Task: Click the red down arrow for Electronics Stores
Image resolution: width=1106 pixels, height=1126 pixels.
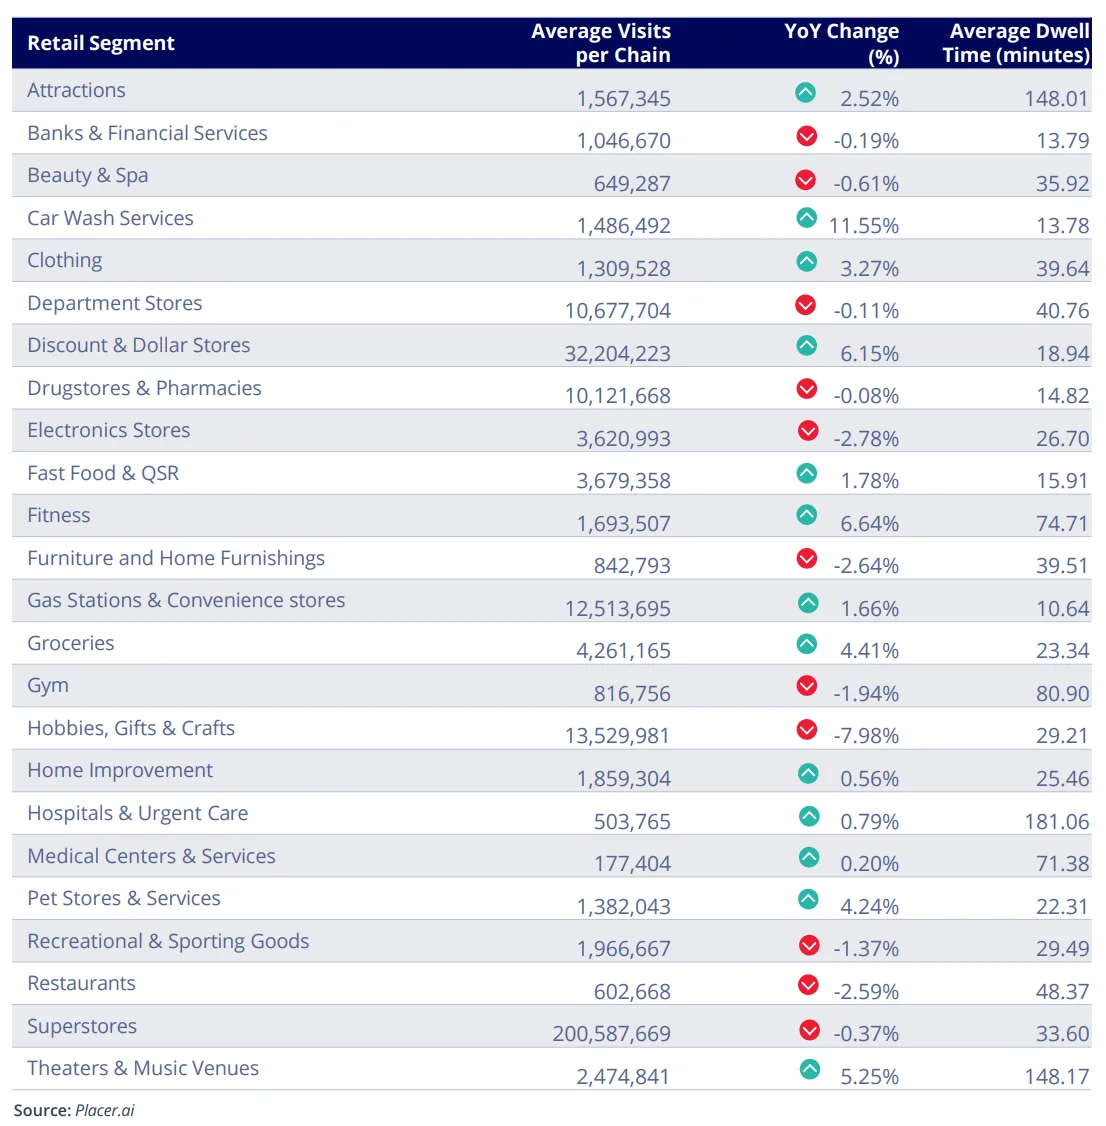Action: click(x=808, y=430)
